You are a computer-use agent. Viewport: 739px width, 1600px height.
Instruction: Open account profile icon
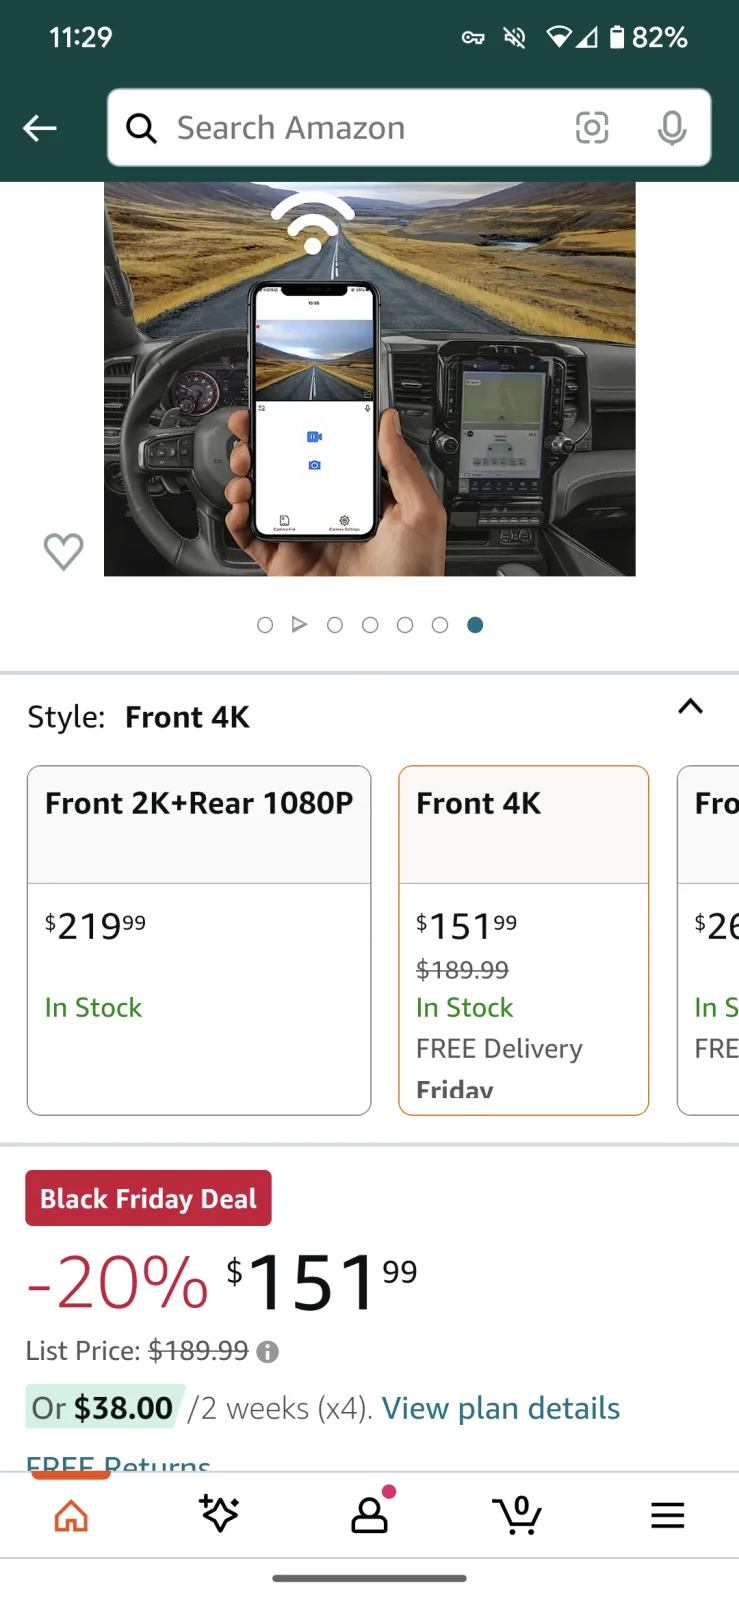[x=369, y=1515]
